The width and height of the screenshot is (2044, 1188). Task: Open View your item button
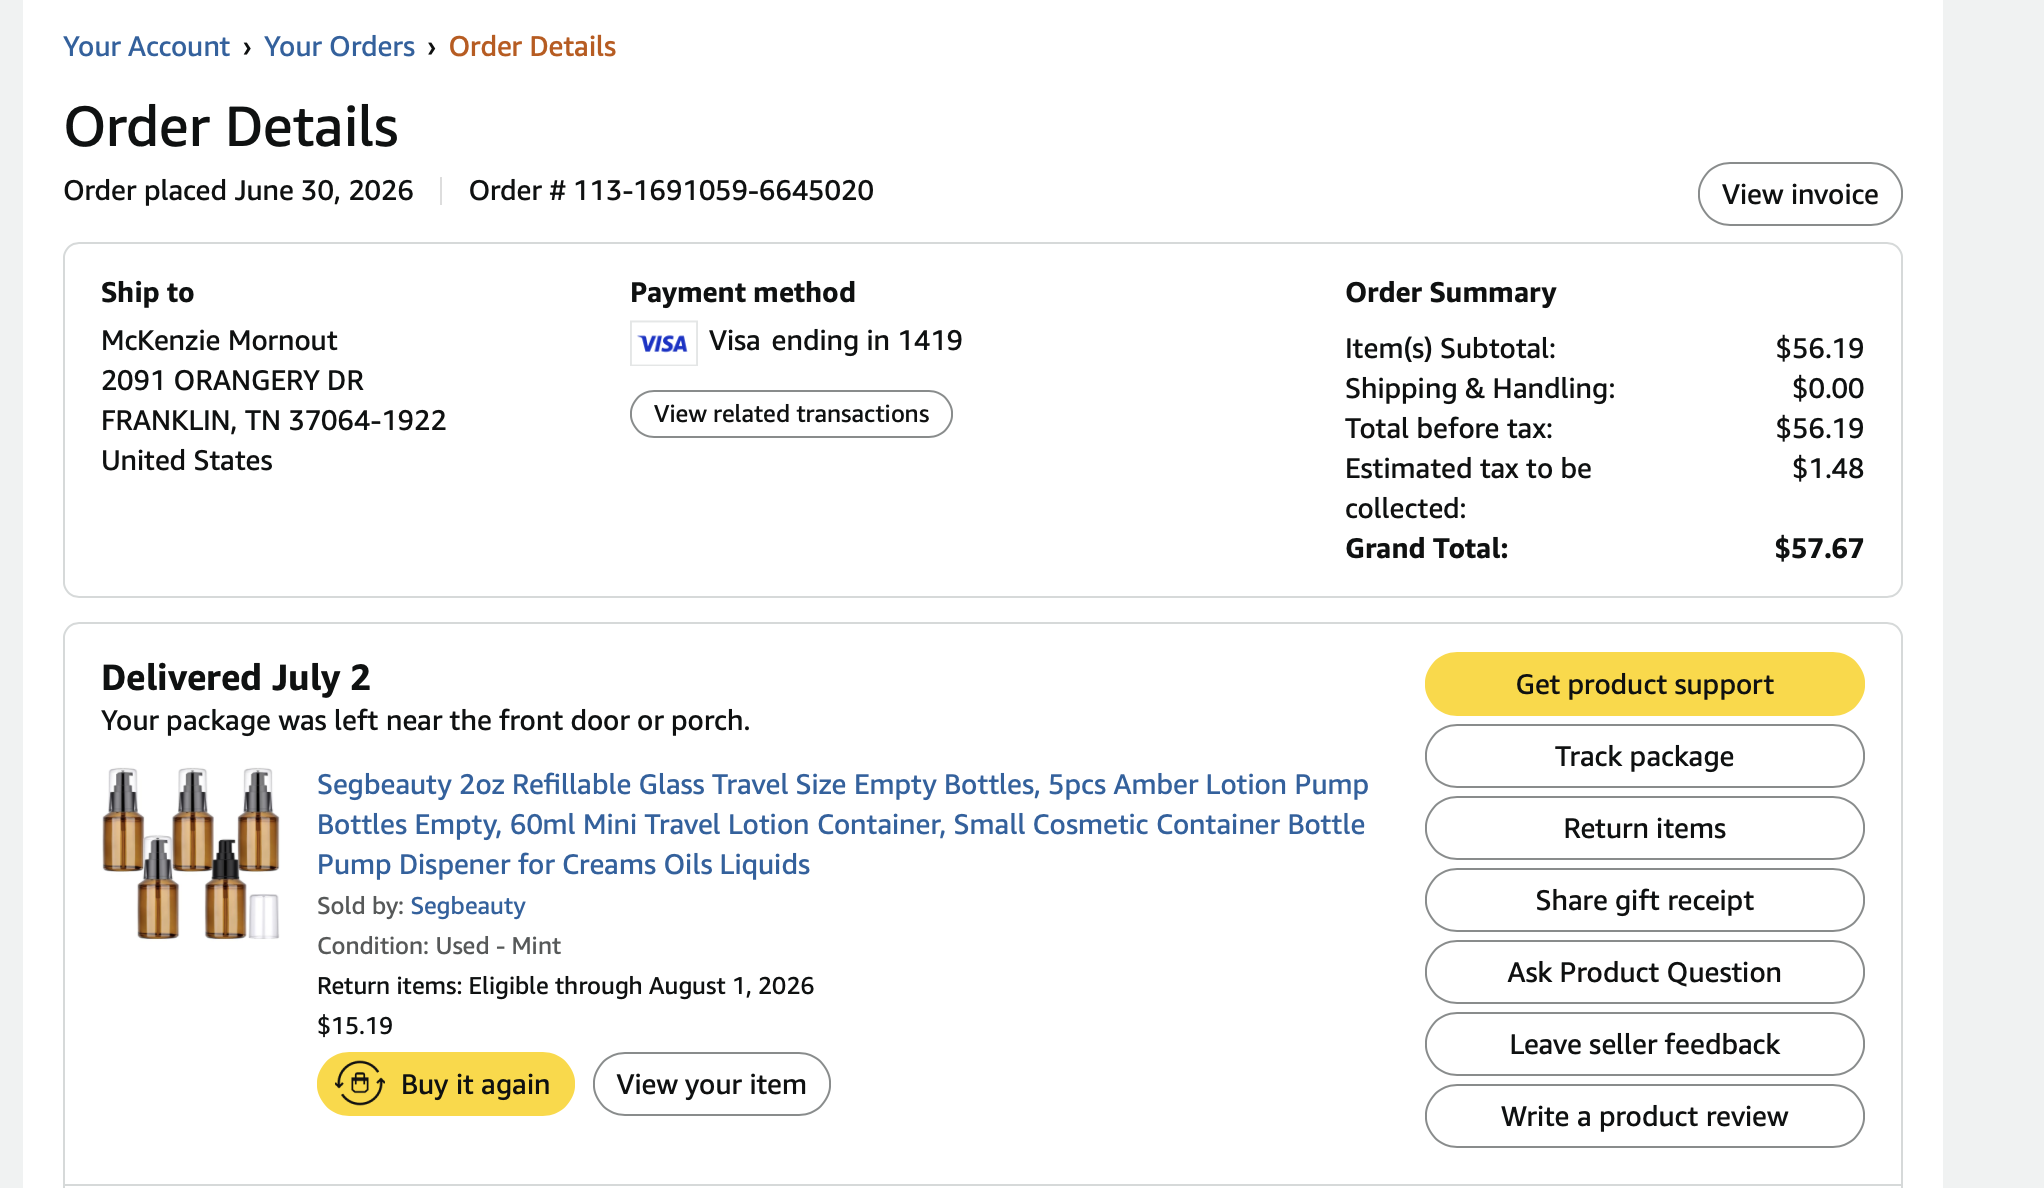tap(711, 1084)
